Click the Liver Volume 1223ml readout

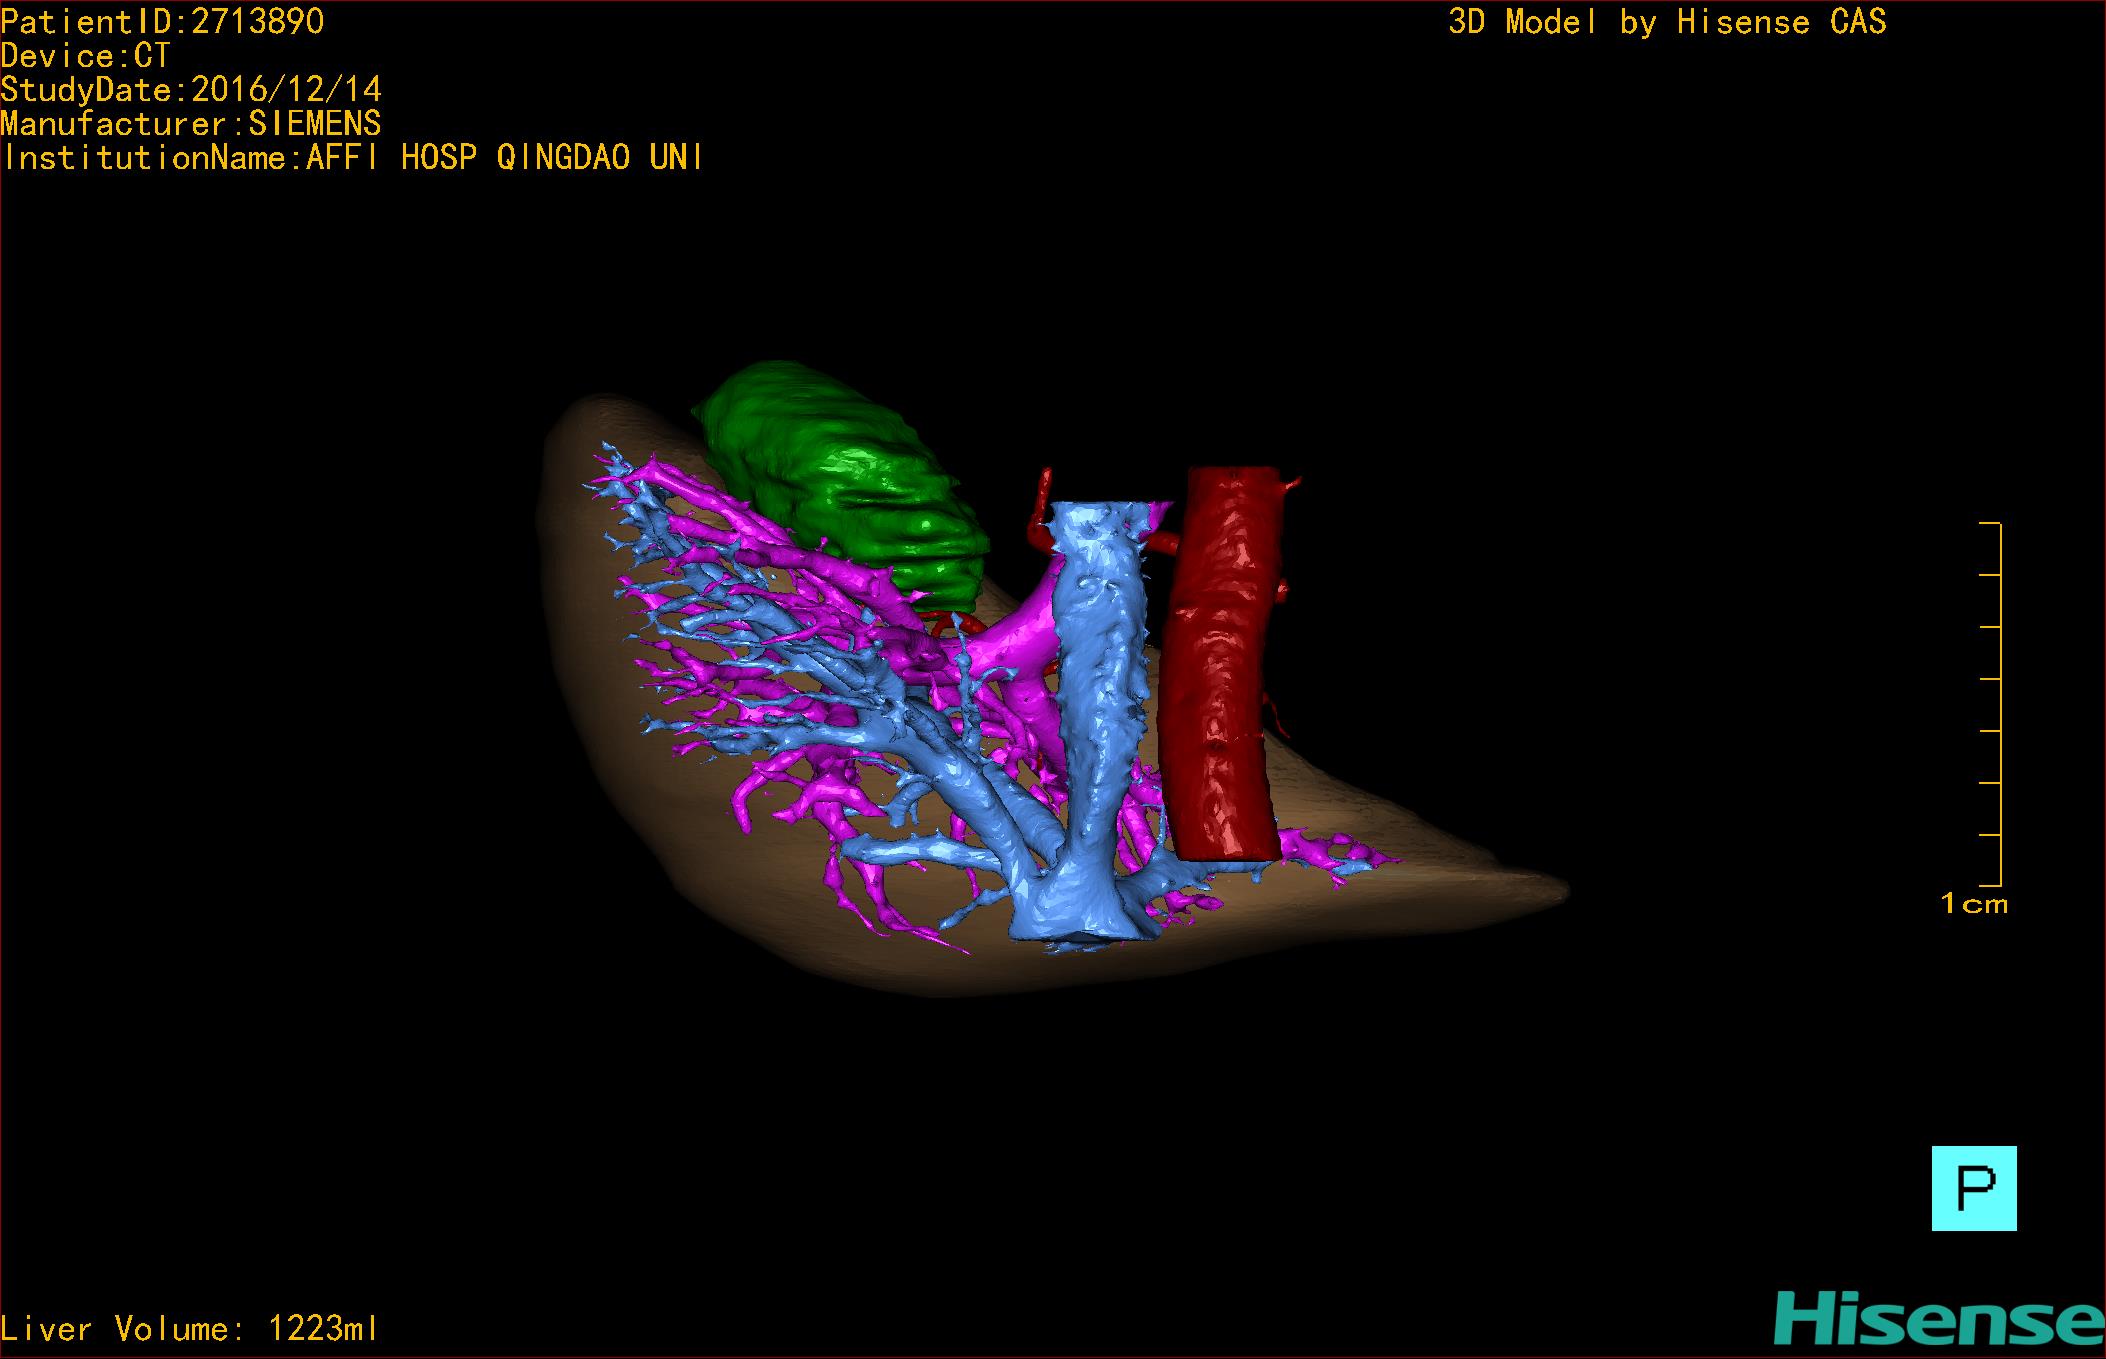tap(189, 1329)
